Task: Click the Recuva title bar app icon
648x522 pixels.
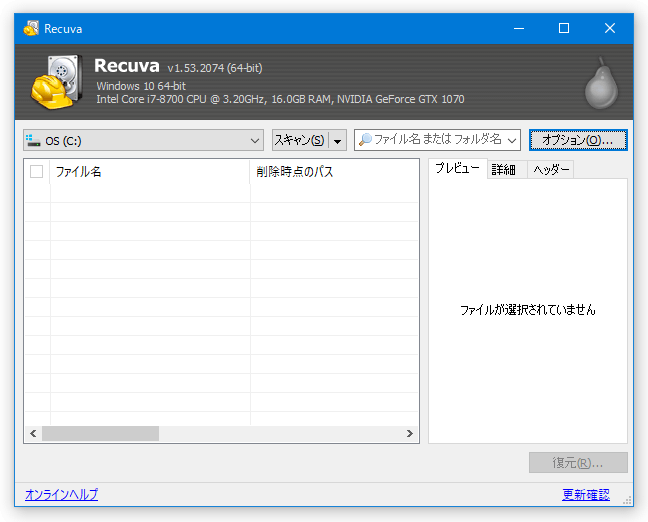Action: click(x=31, y=29)
